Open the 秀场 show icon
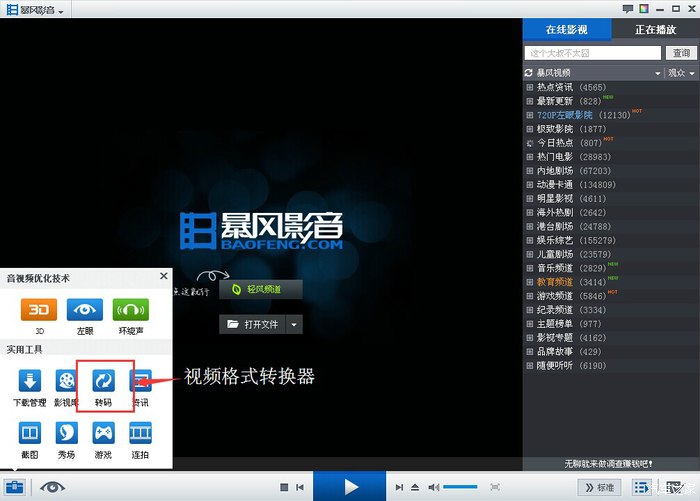This screenshot has height=501, width=700. 66,438
